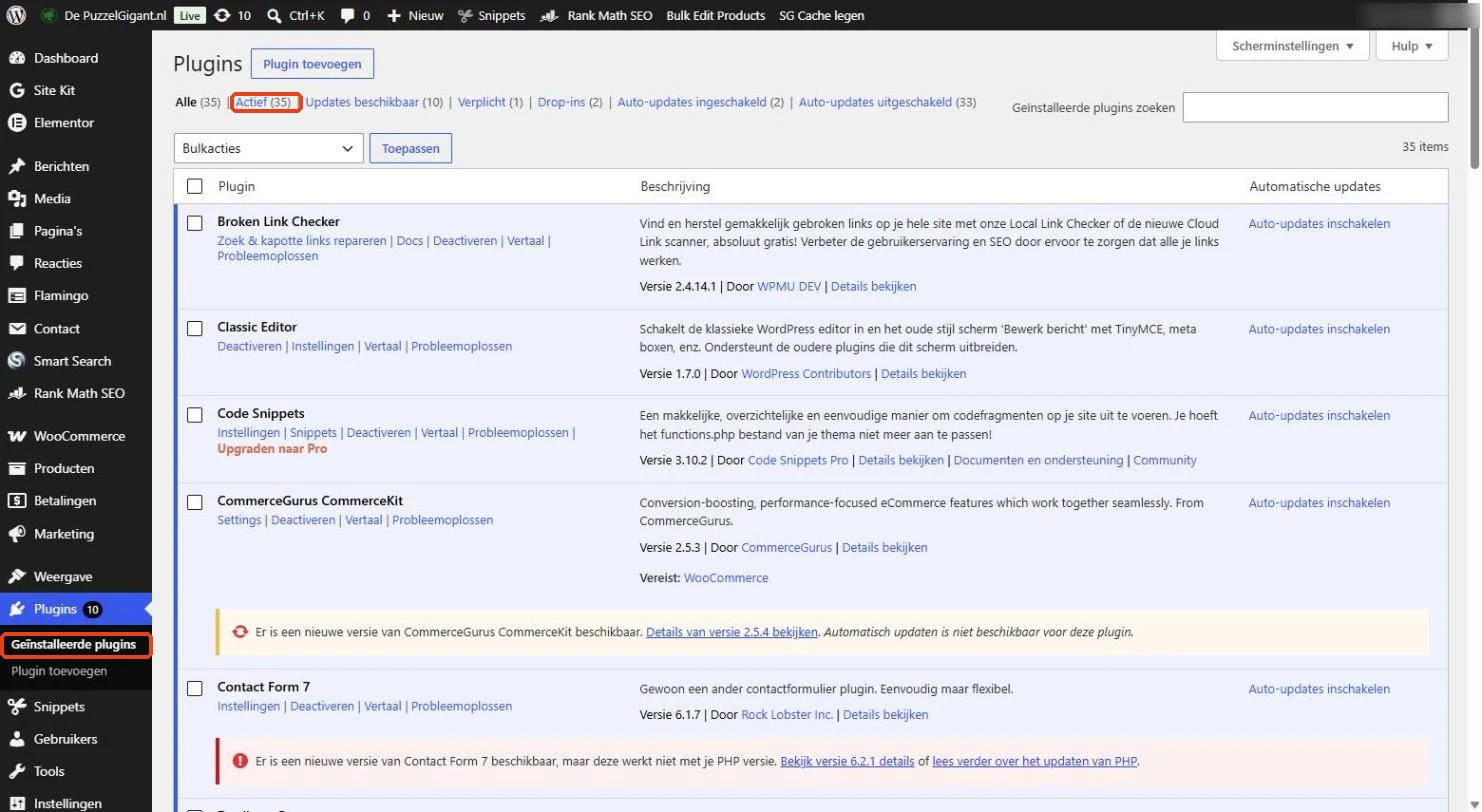Check the Broken Link Checker checkbox
Image resolution: width=1482 pixels, height=812 pixels.
coord(195,223)
